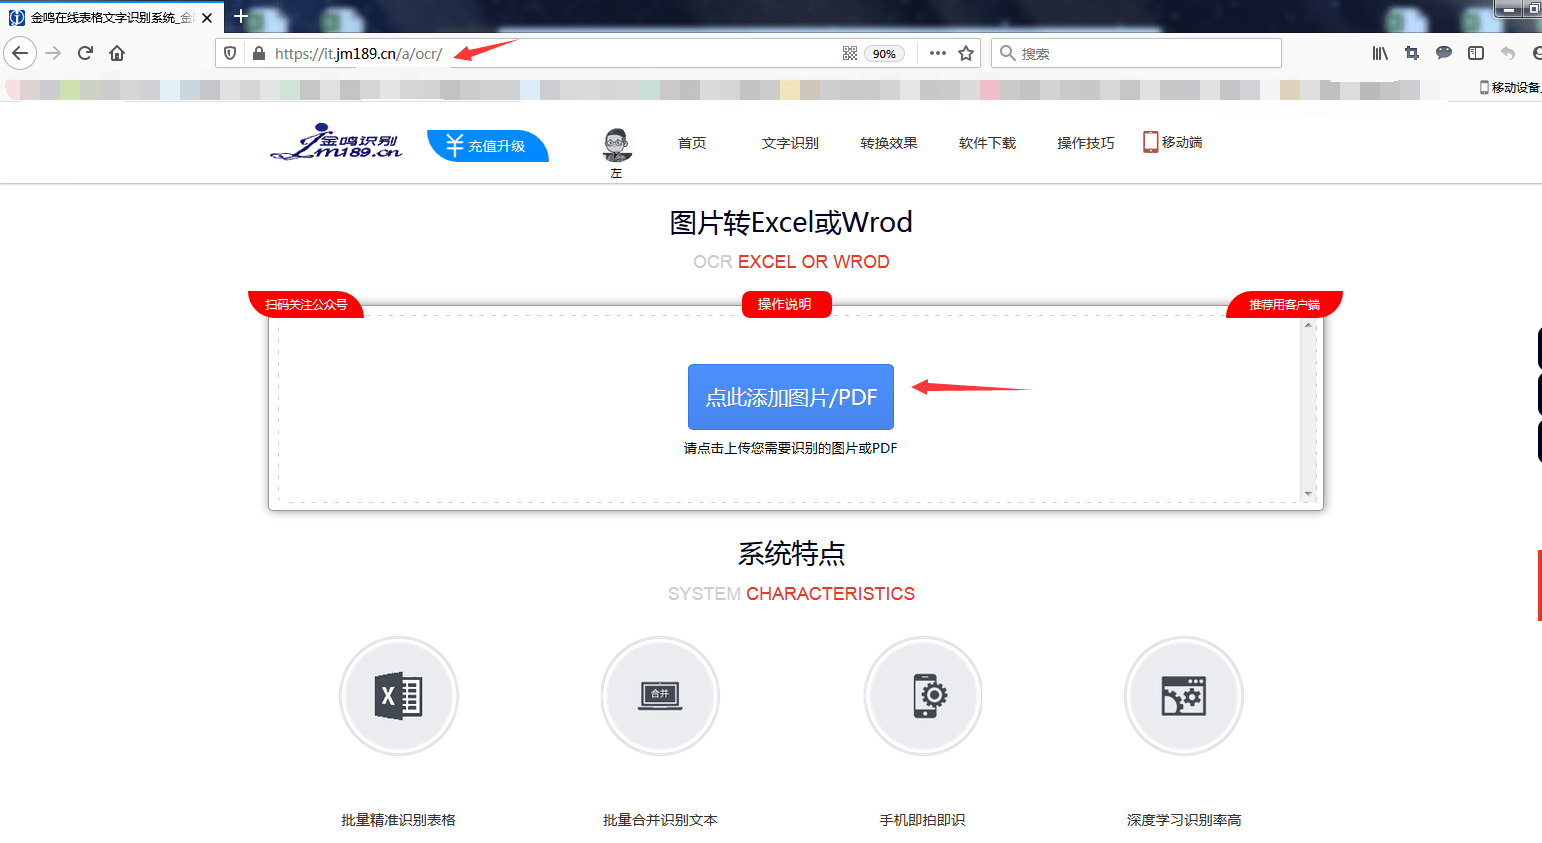Click the 充值升级 recharge button

488,146
